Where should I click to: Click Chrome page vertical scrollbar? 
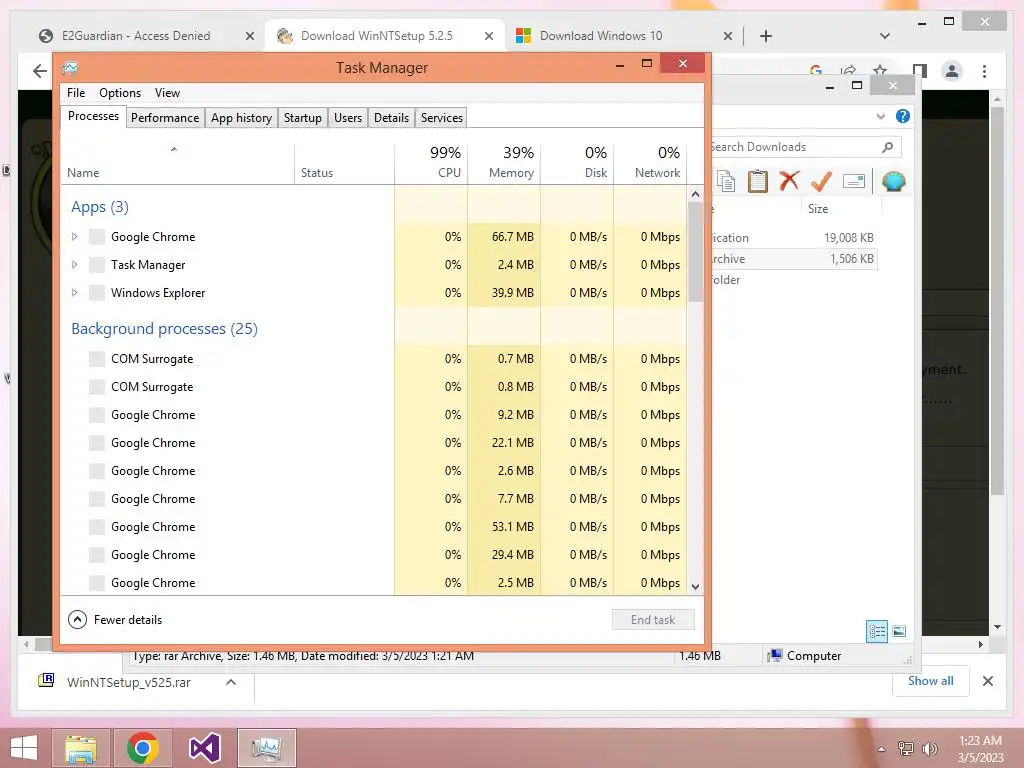coord(997,300)
